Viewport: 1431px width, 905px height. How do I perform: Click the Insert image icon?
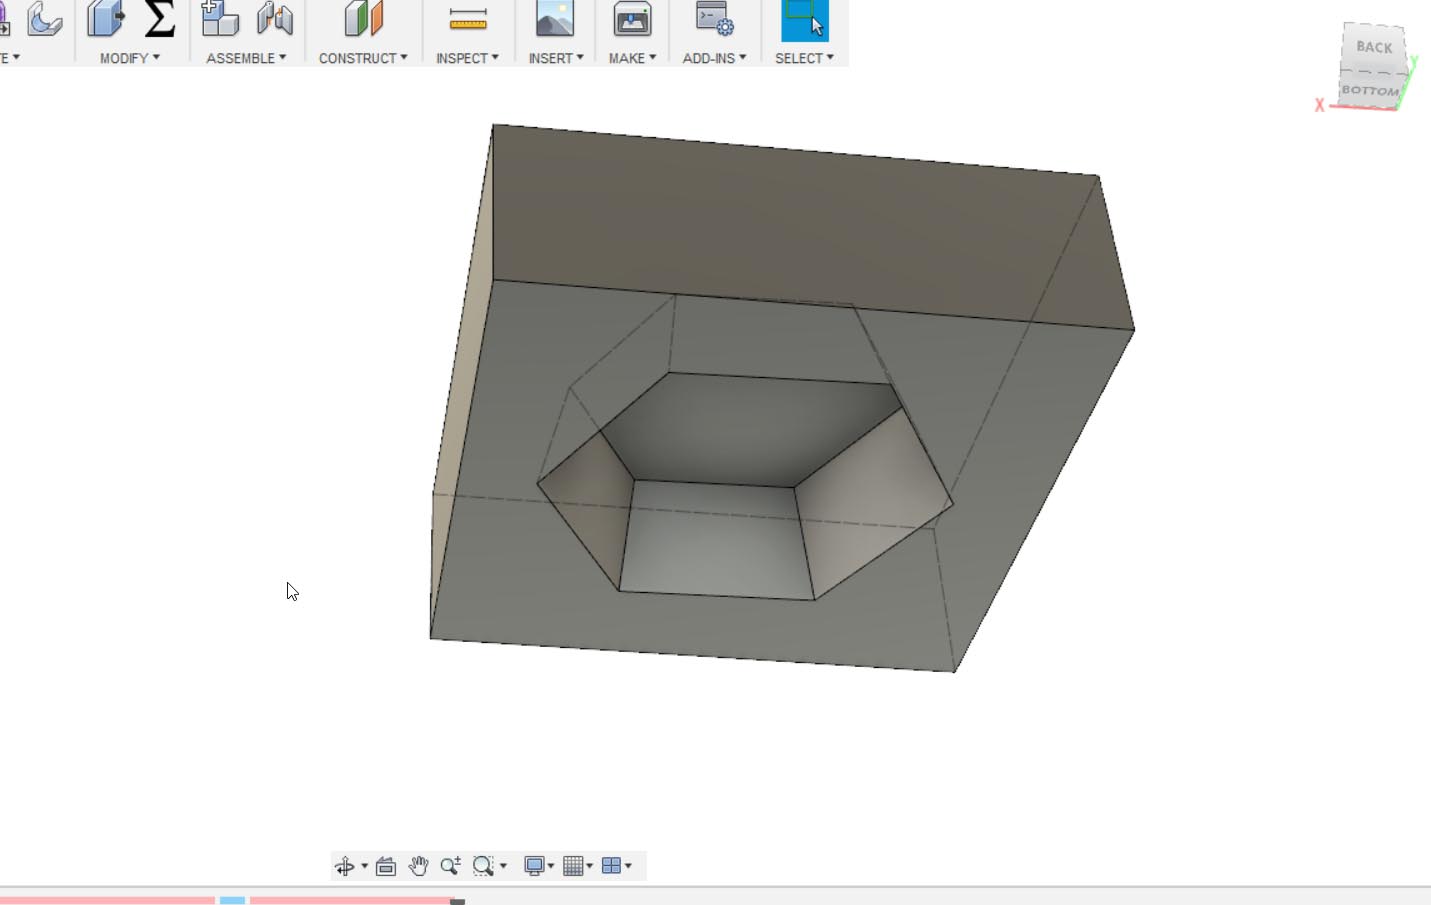[555, 20]
